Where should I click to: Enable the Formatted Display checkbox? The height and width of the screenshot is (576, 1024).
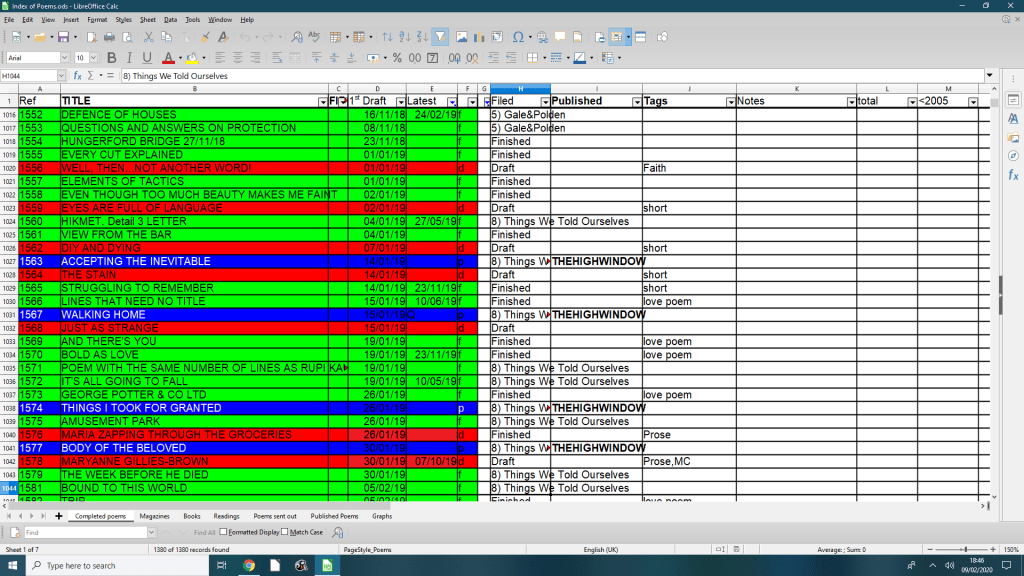pyautogui.click(x=223, y=532)
